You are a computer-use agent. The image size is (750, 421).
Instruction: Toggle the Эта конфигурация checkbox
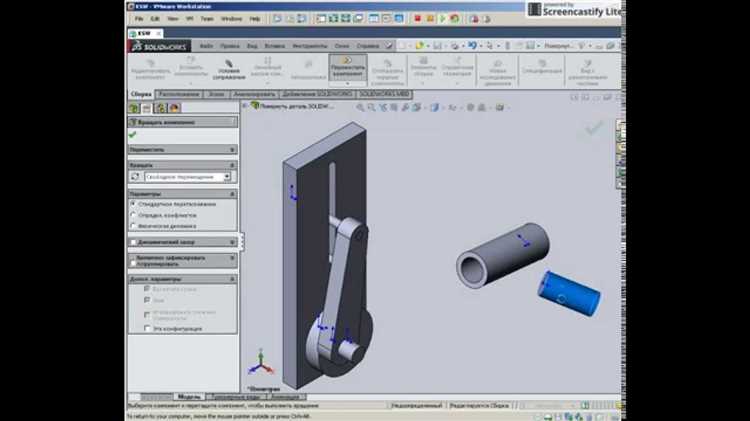[147, 329]
